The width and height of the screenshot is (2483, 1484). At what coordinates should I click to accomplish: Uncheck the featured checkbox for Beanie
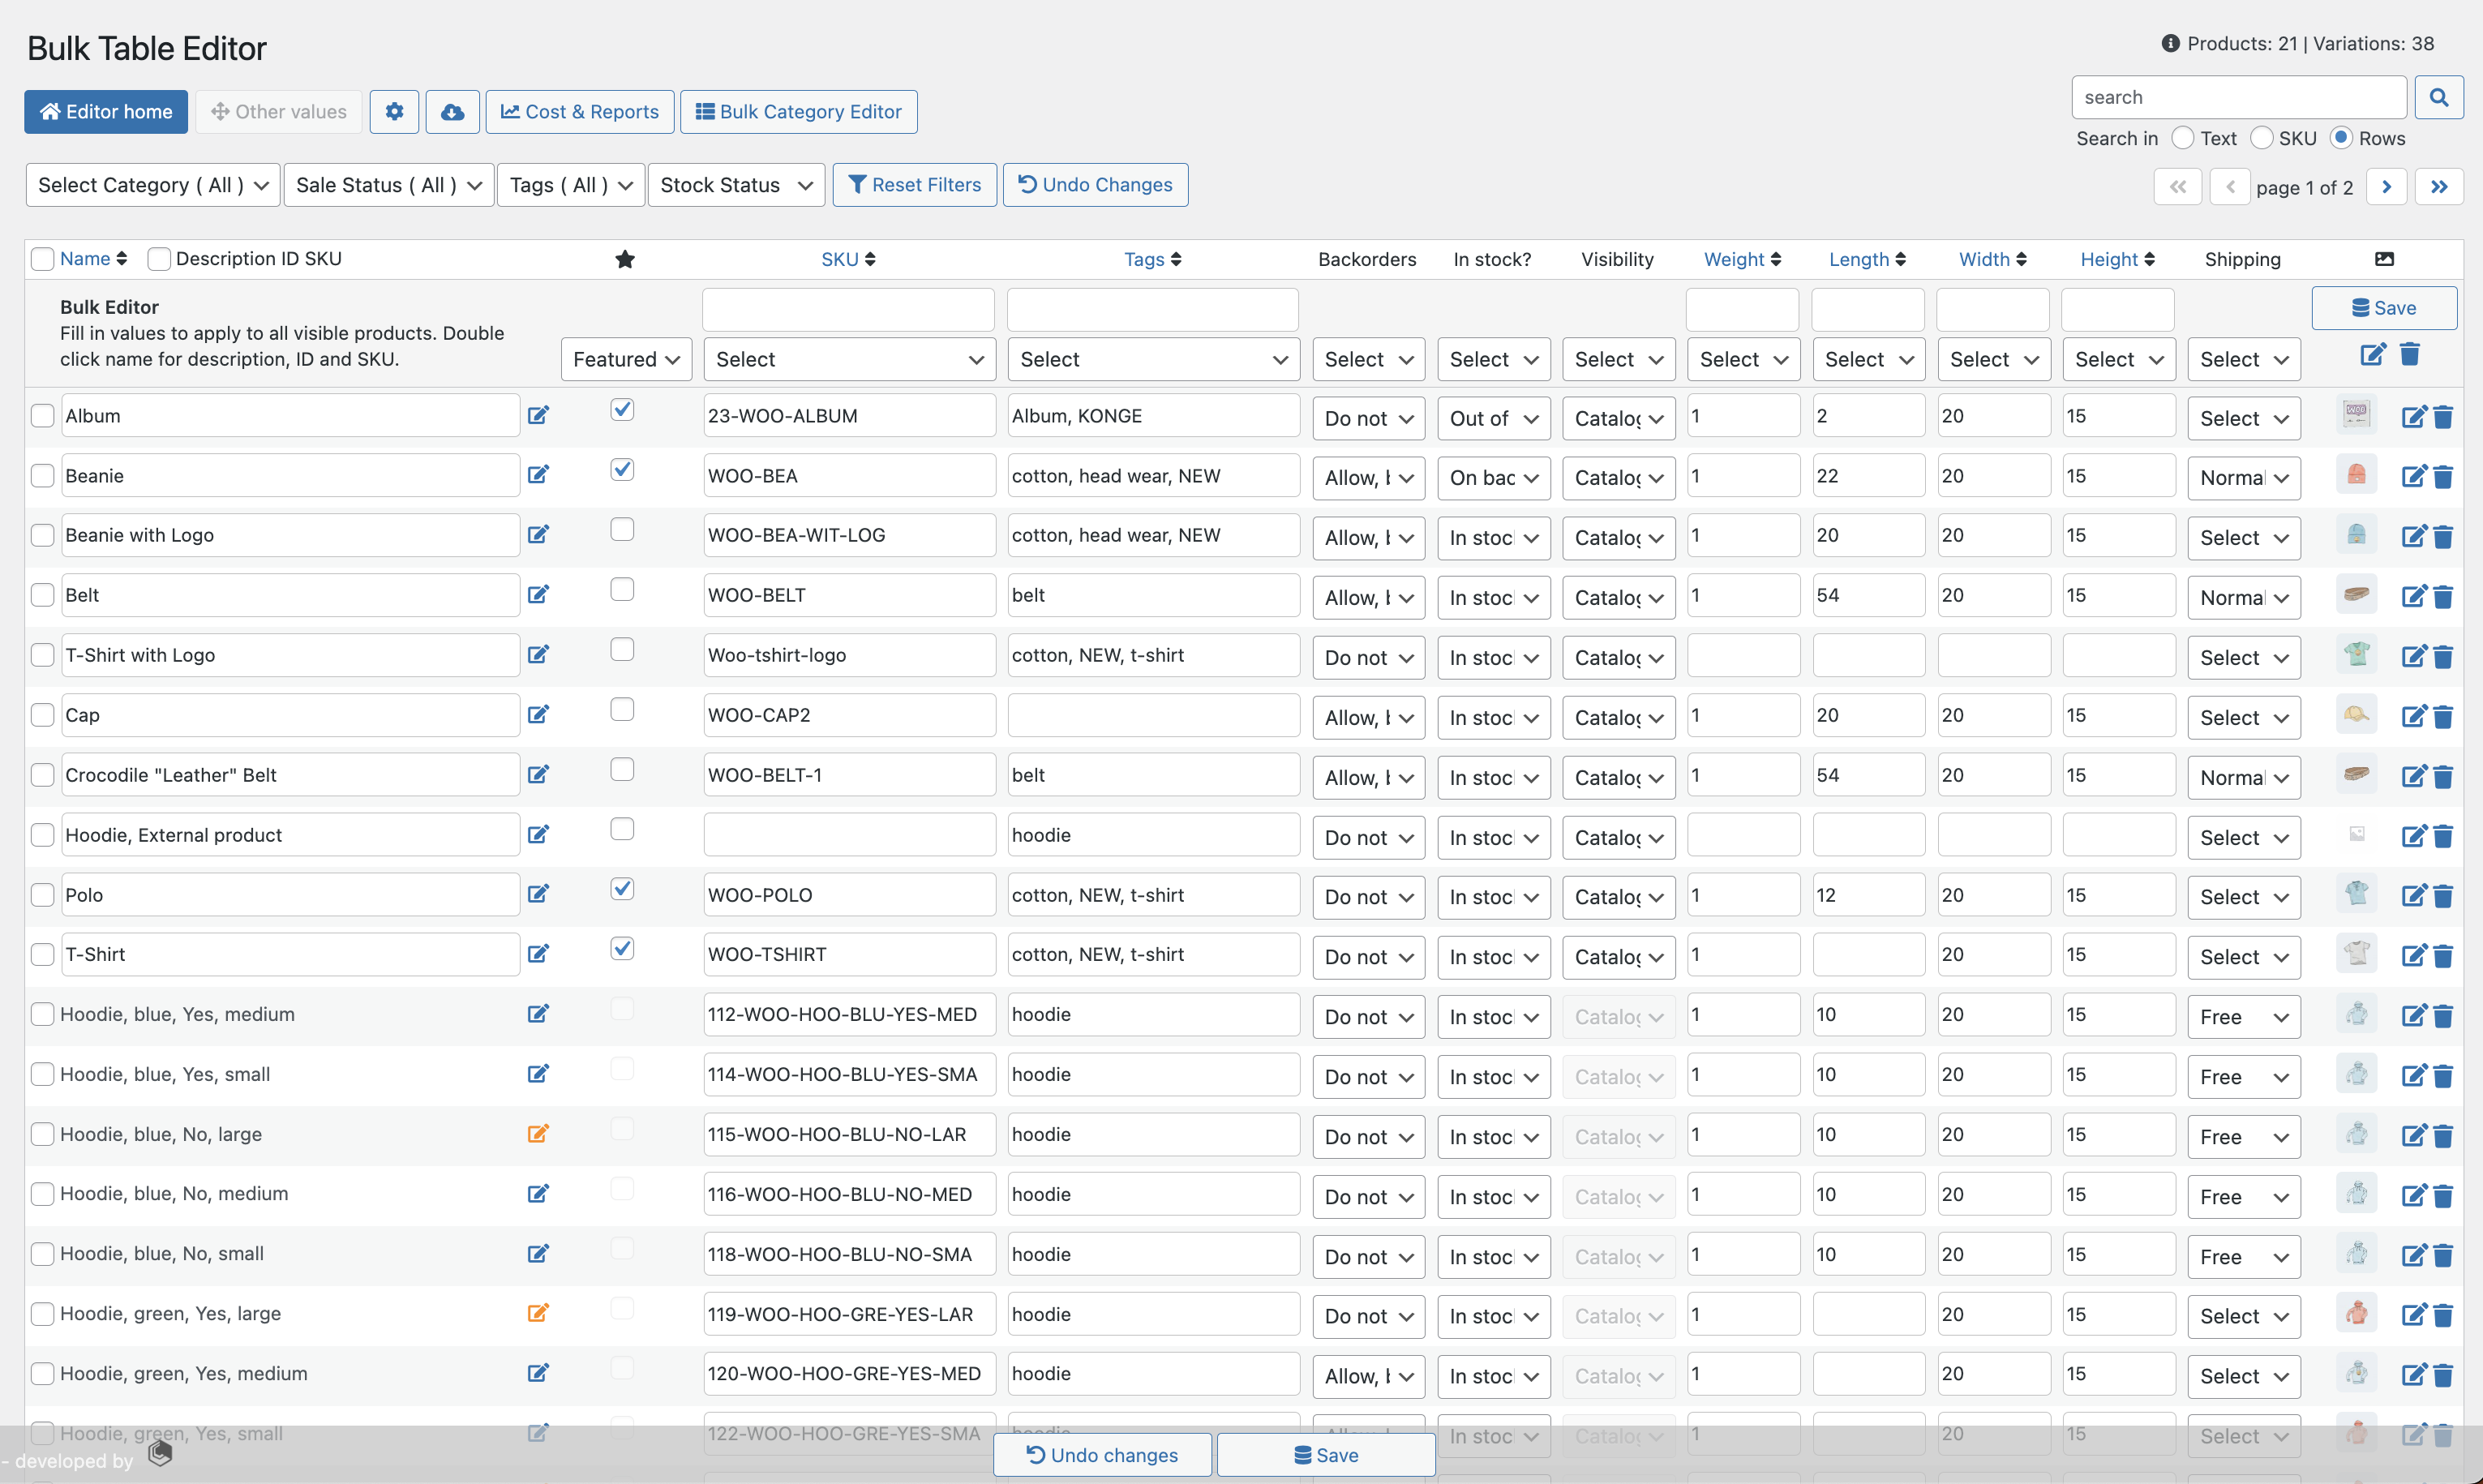[x=622, y=470]
